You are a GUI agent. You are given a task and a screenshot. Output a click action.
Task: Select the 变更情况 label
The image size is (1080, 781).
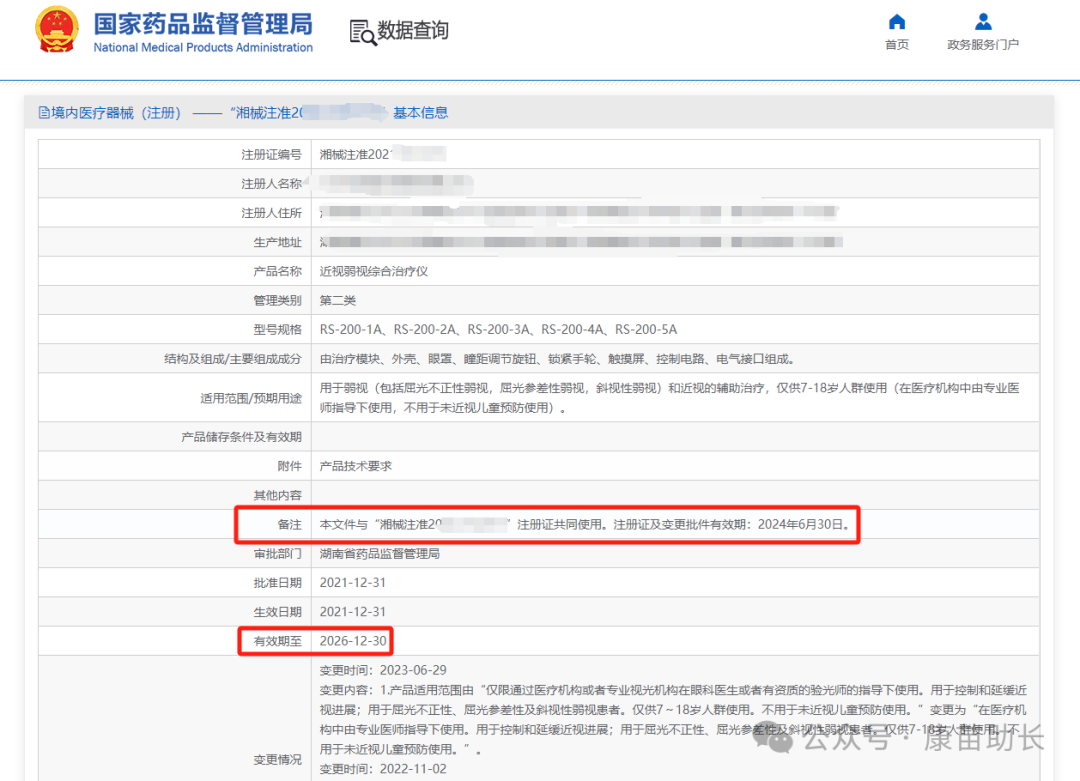coord(278,760)
